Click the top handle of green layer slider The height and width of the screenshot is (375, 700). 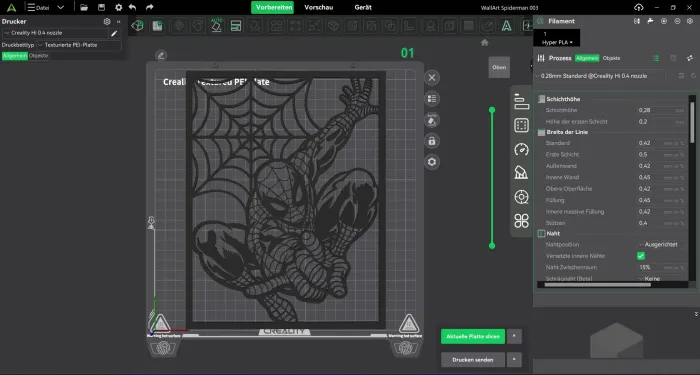tap(492, 109)
